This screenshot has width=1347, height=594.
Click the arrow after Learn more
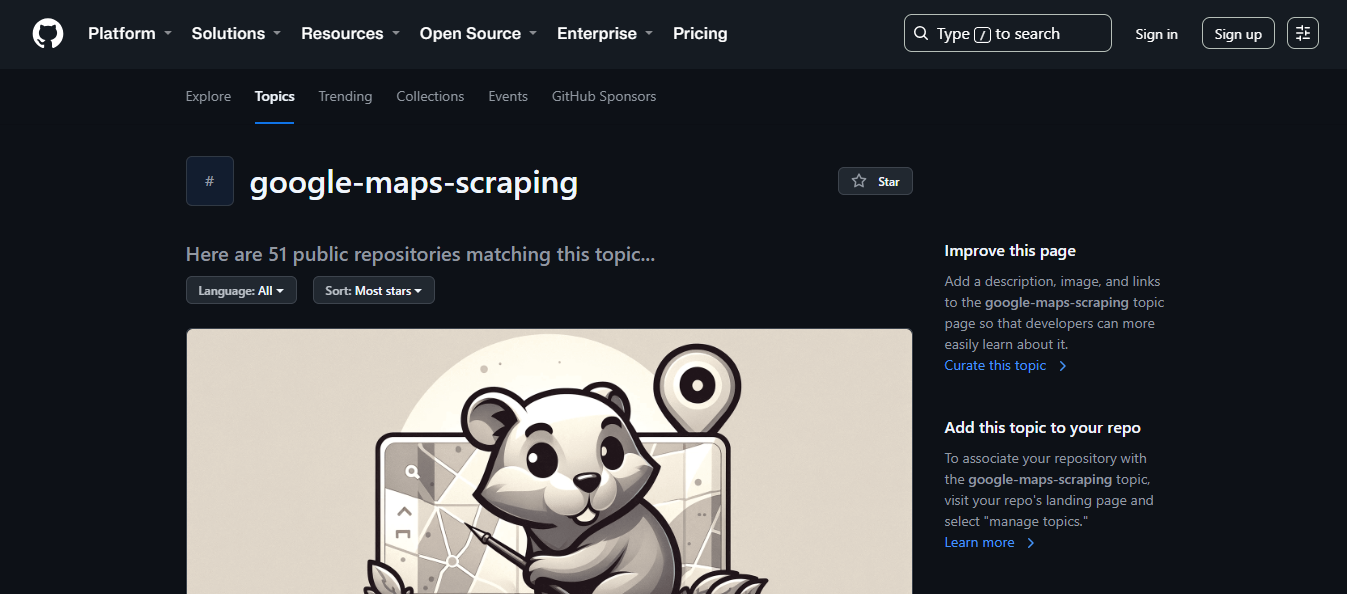(x=1031, y=543)
